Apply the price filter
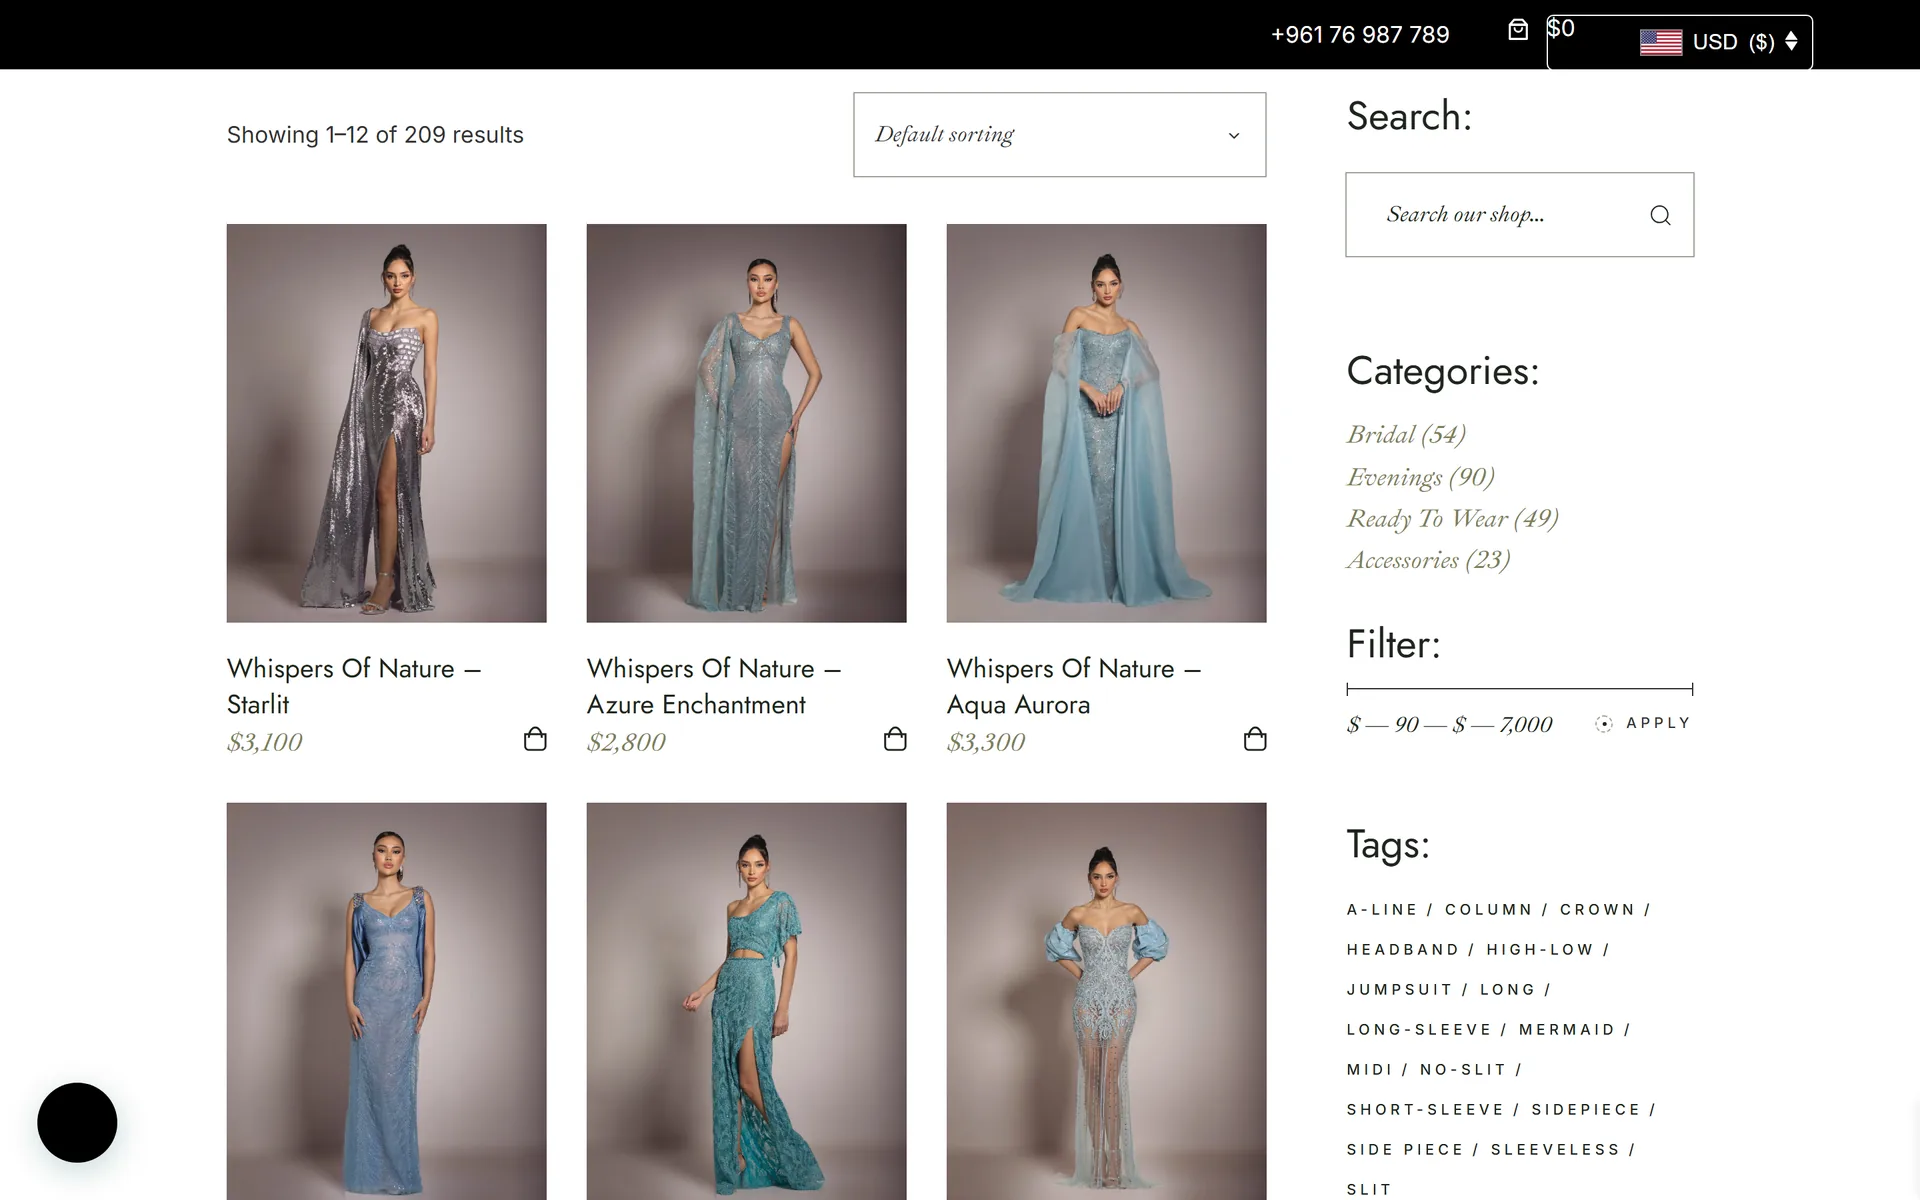The height and width of the screenshot is (1200, 1920). [x=1643, y=723]
